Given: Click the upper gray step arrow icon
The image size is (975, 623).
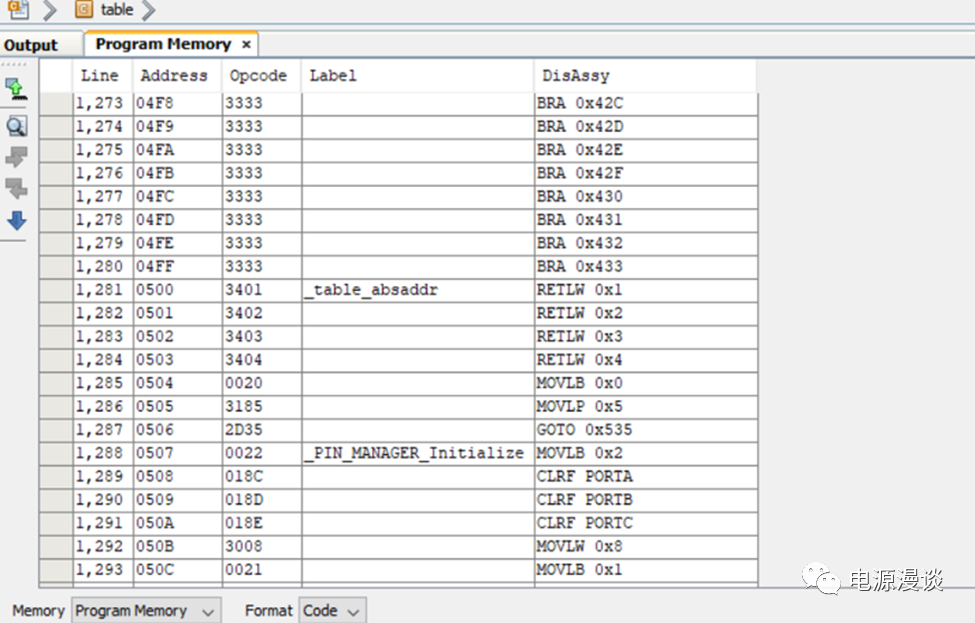Looking at the screenshot, I should pos(16,157).
